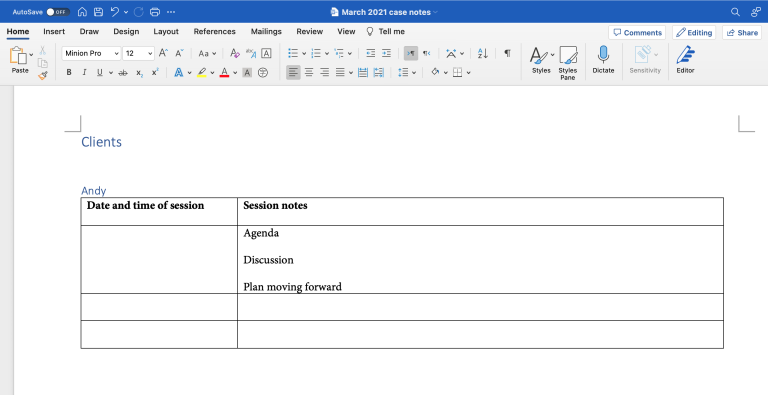The width and height of the screenshot is (768, 395).
Task: Open the Comments button
Action: tap(637, 33)
